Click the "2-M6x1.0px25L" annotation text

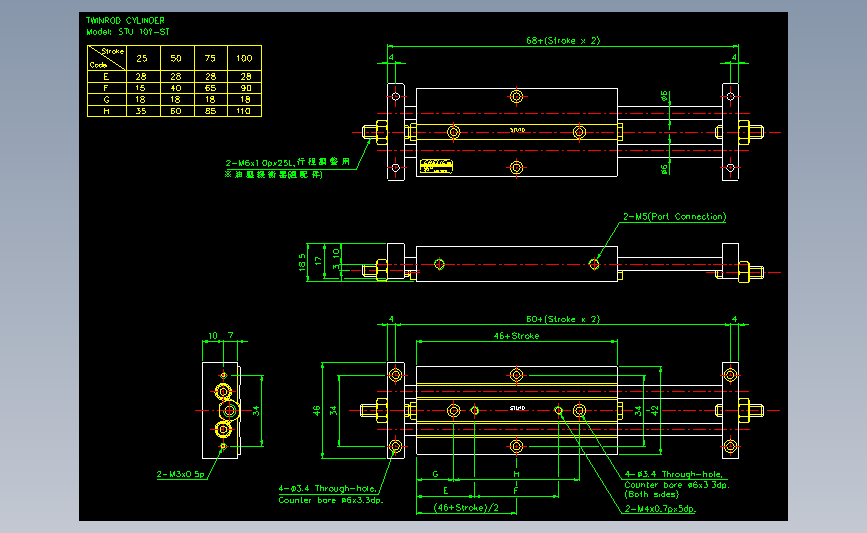[259, 163]
